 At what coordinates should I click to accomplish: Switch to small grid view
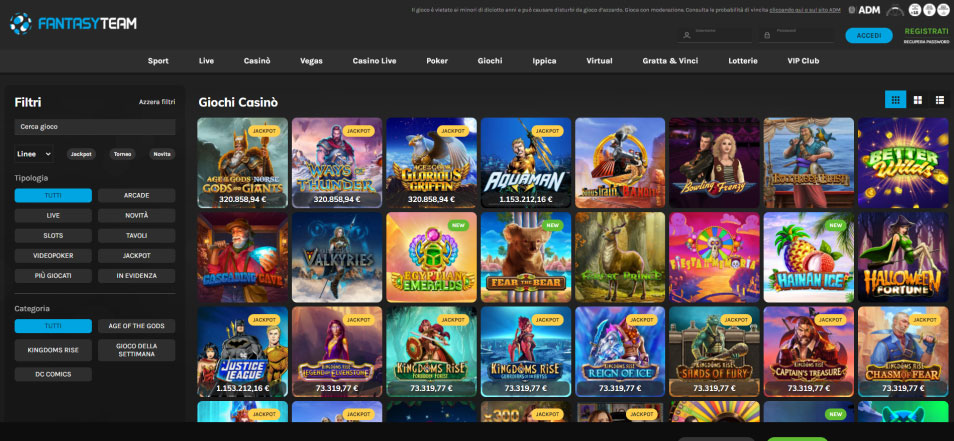tap(896, 100)
